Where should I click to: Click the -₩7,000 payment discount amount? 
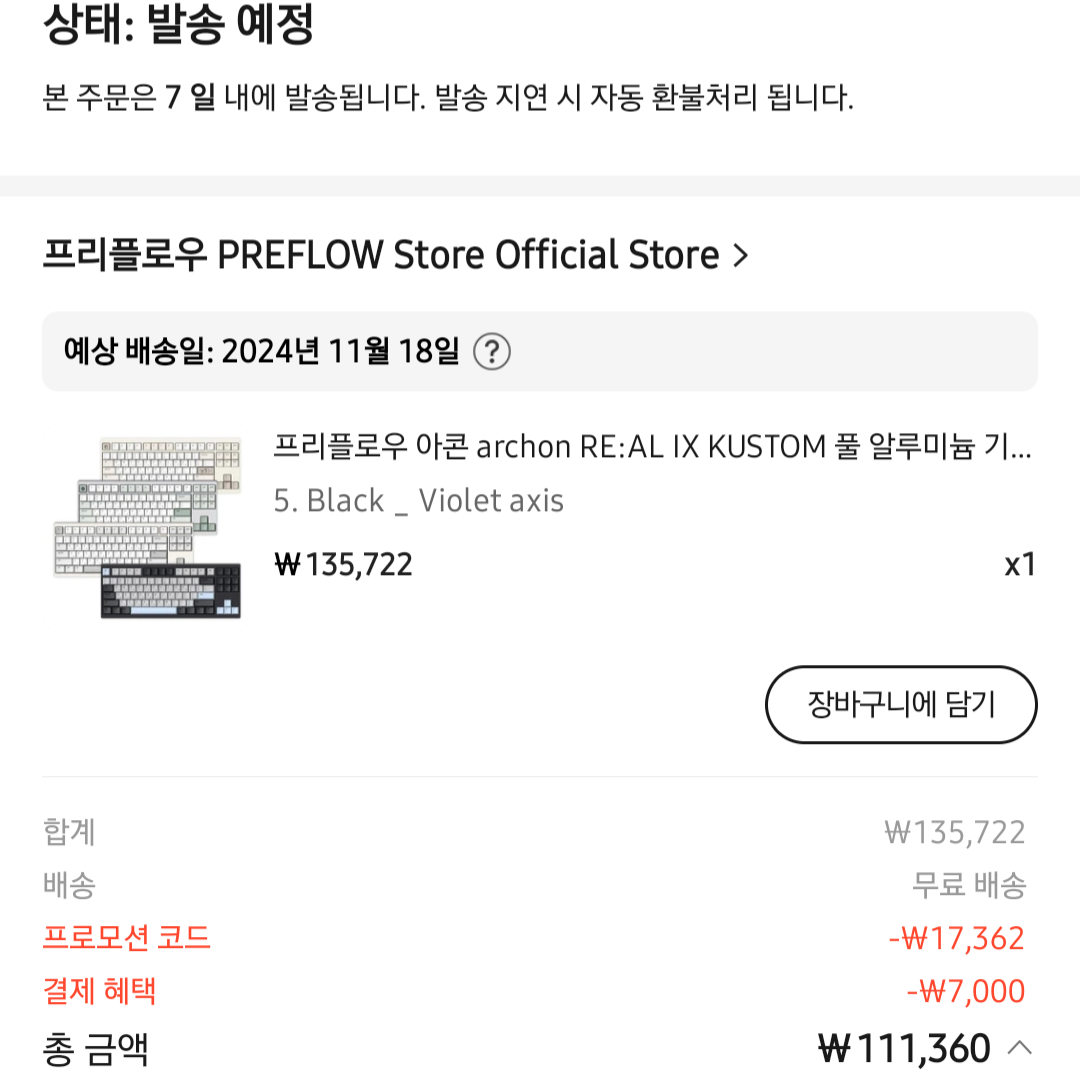tap(963, 992)
